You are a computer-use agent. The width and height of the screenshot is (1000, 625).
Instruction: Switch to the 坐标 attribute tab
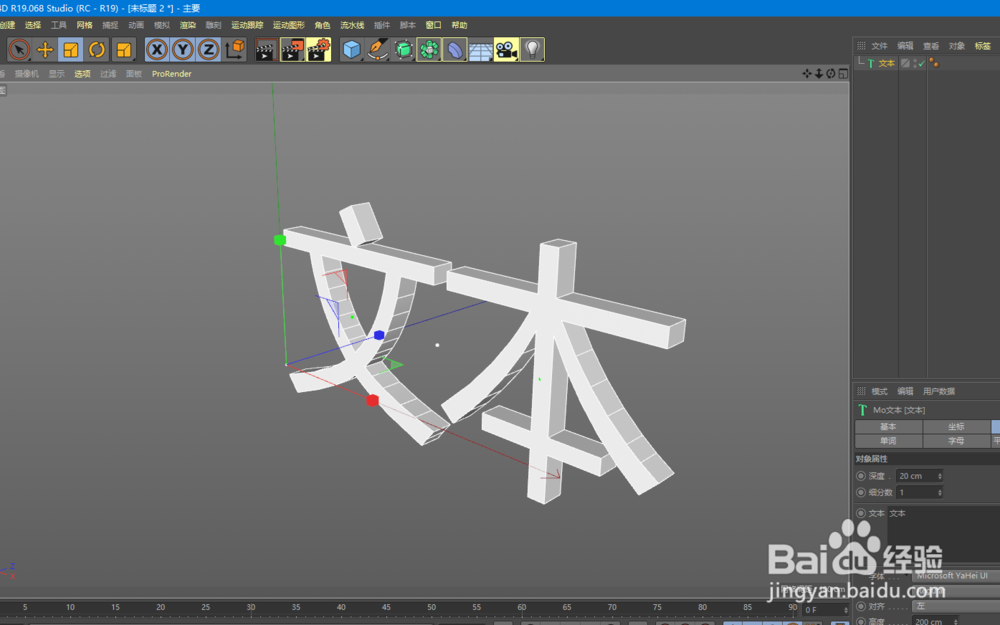(x=956, y=427)
